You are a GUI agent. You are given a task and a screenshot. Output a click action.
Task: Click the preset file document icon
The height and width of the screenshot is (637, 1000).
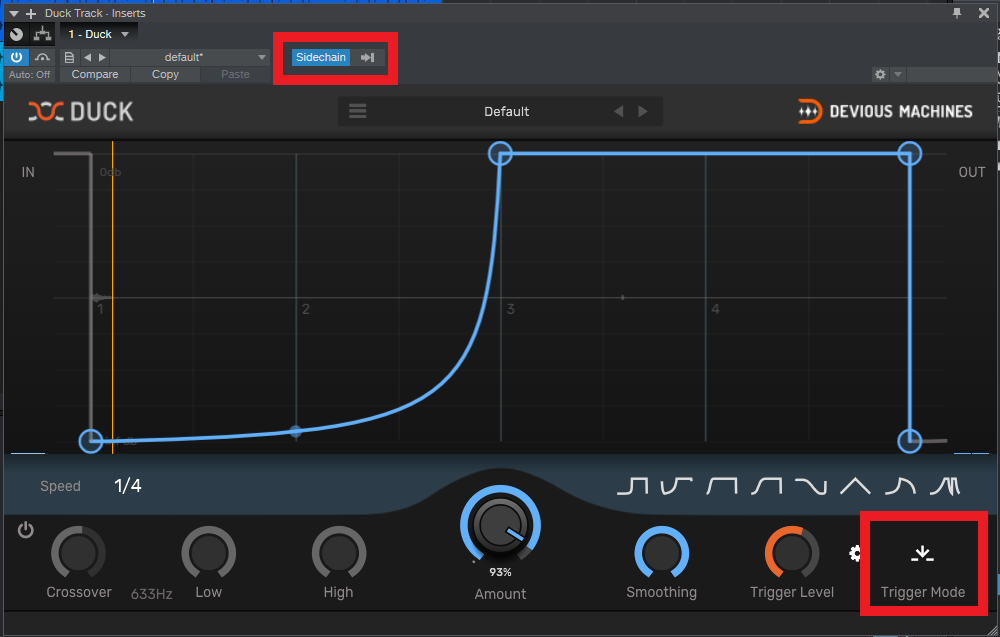tap(70, 57)
